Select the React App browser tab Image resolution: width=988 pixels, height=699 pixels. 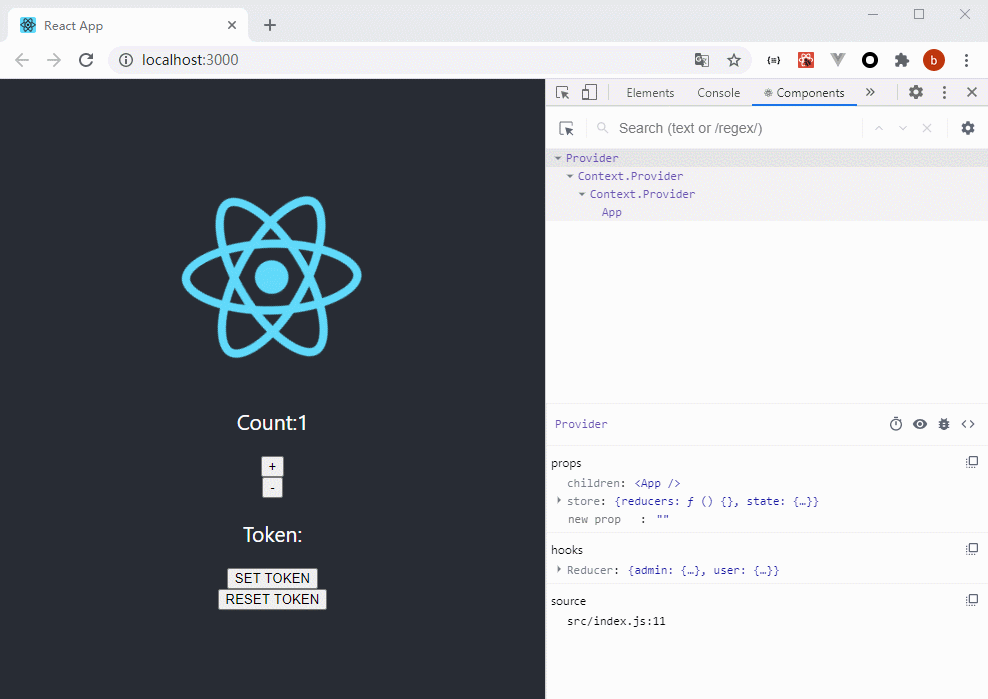(x=129, y=25)
